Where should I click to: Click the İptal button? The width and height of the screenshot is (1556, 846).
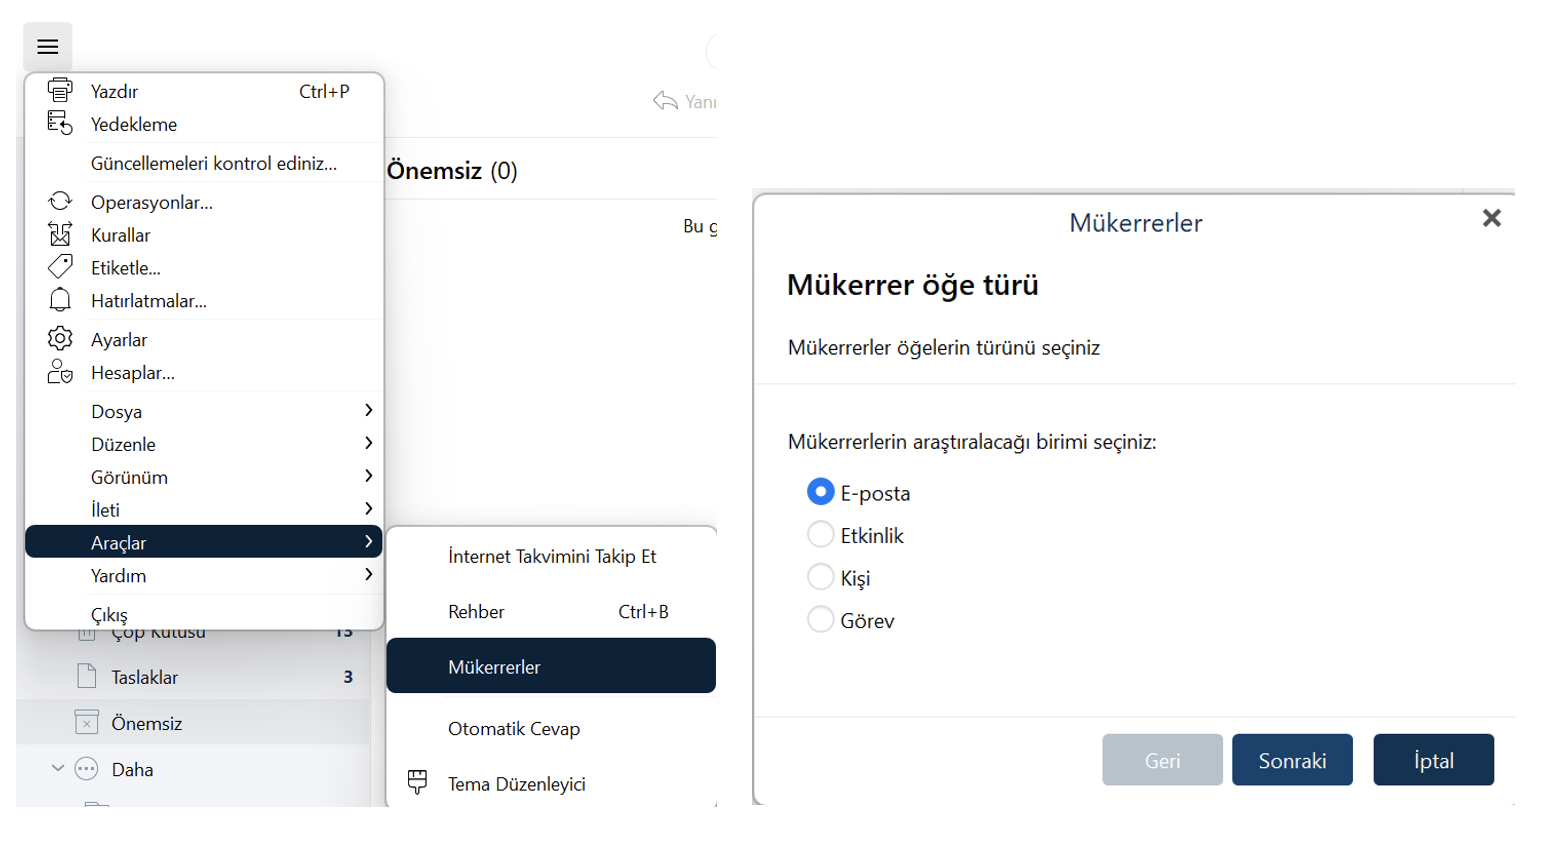[1433, 760]
